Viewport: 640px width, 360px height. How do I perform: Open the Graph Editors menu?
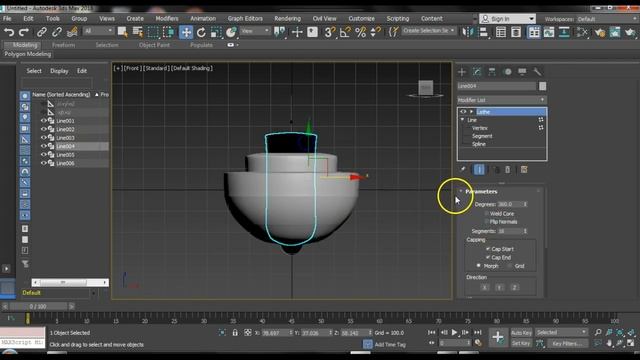pyautogui.click(x=245, y=18)
